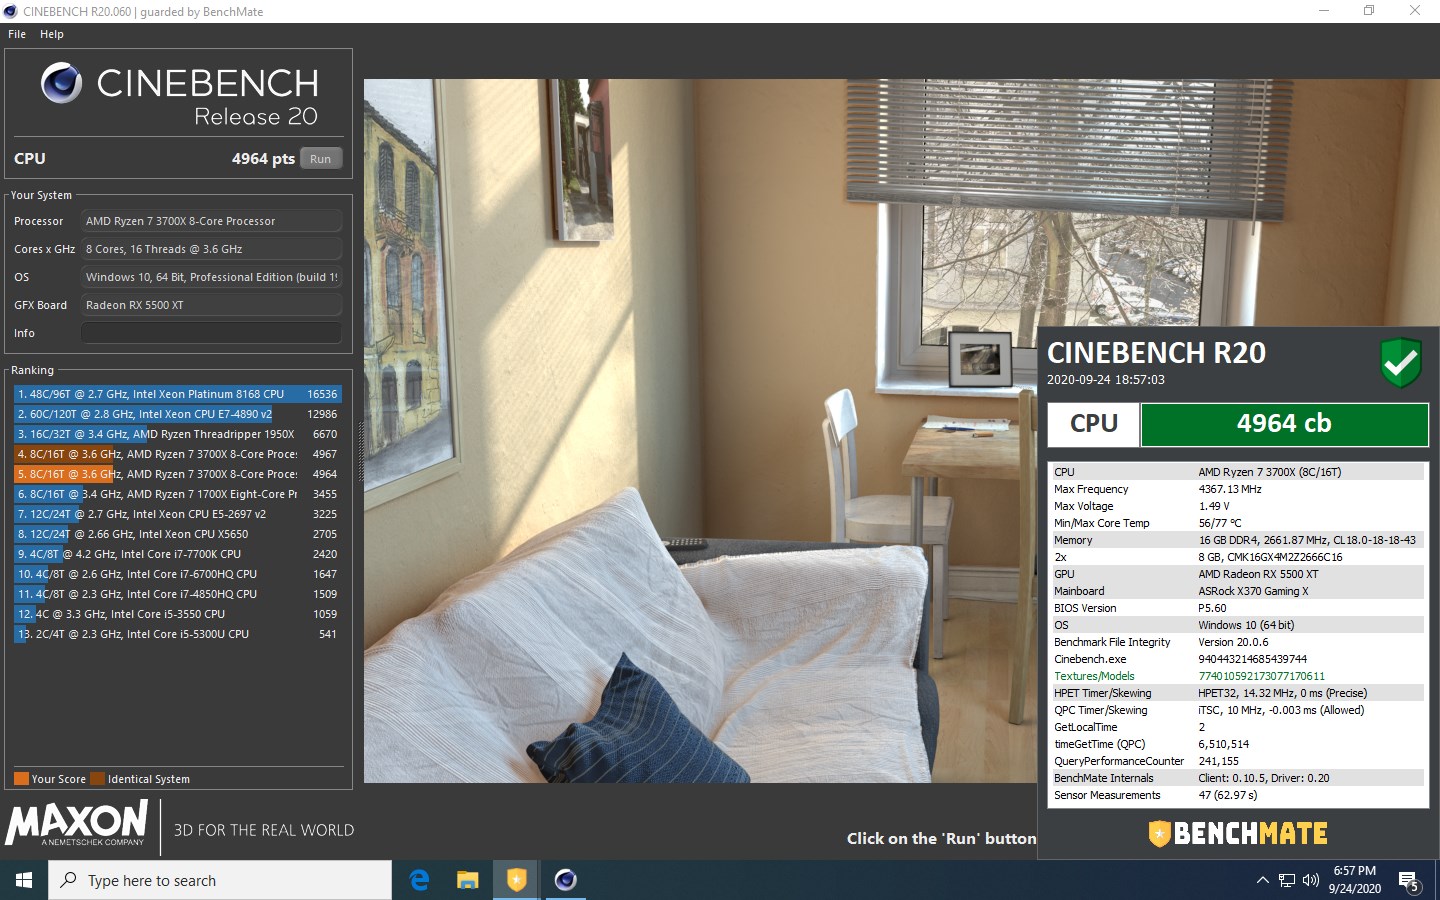Select ranking row Intel Xeon CPU E5-2697 v2

point(178,514)
